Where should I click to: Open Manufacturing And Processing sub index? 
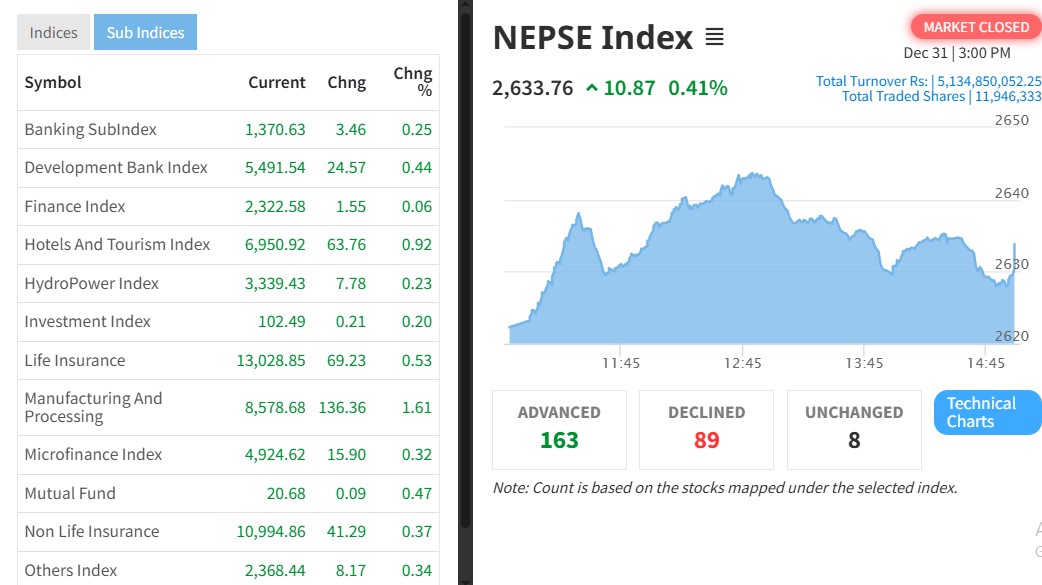93,407
